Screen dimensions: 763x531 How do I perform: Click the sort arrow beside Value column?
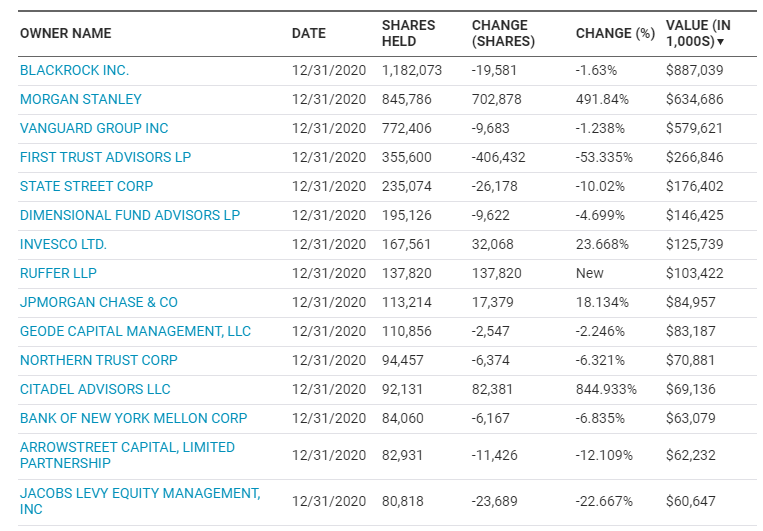pos(720,42)
